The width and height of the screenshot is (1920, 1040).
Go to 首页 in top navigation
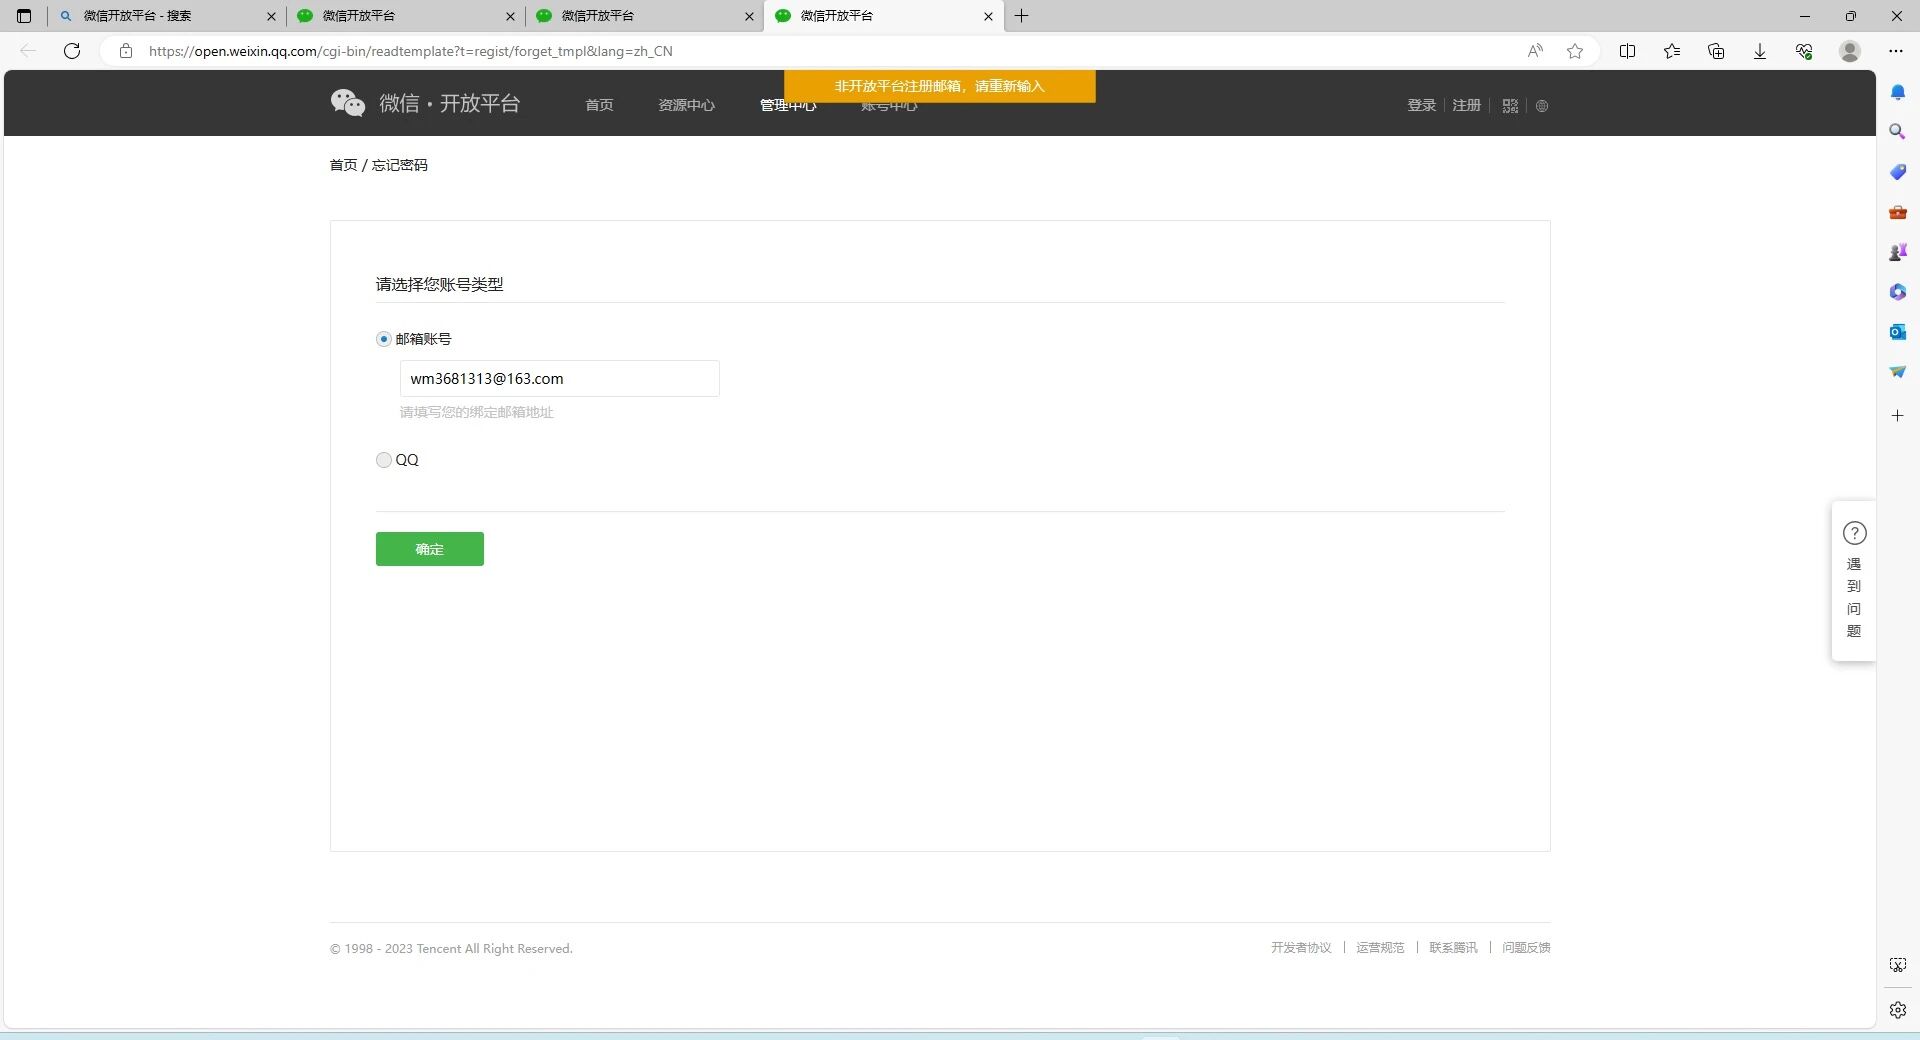click(599, 105)
